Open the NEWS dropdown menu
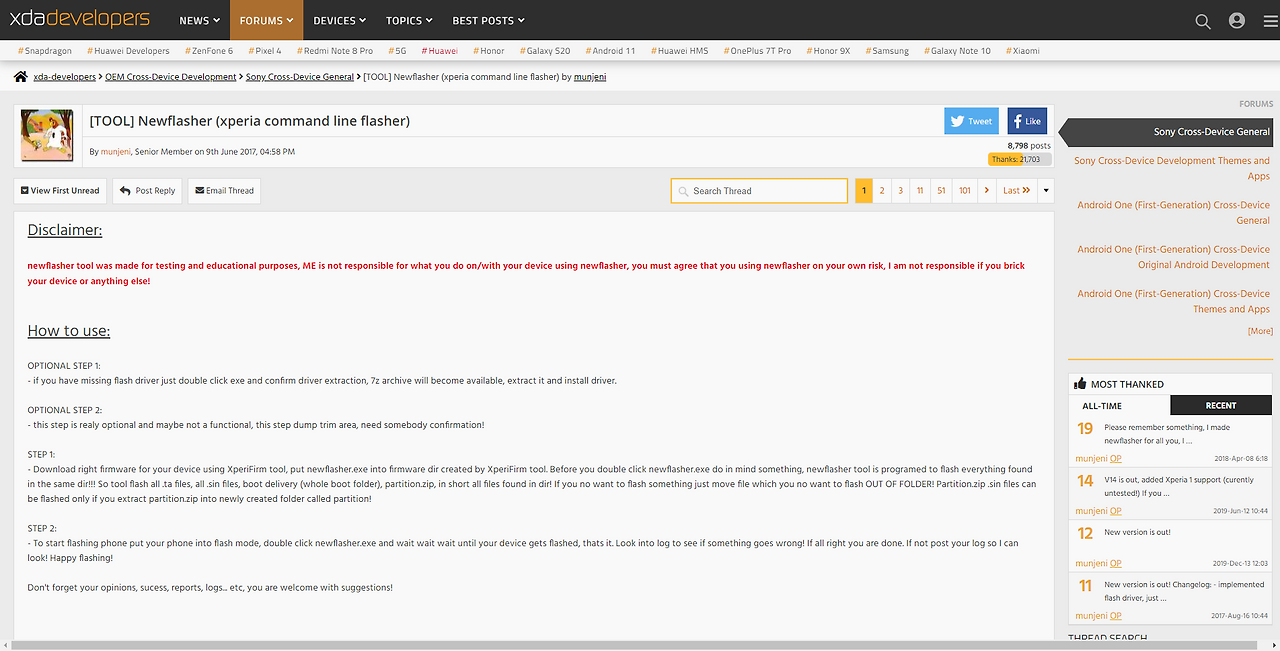Viewport: 1280px width, 651px height. (x=200, y=20)
